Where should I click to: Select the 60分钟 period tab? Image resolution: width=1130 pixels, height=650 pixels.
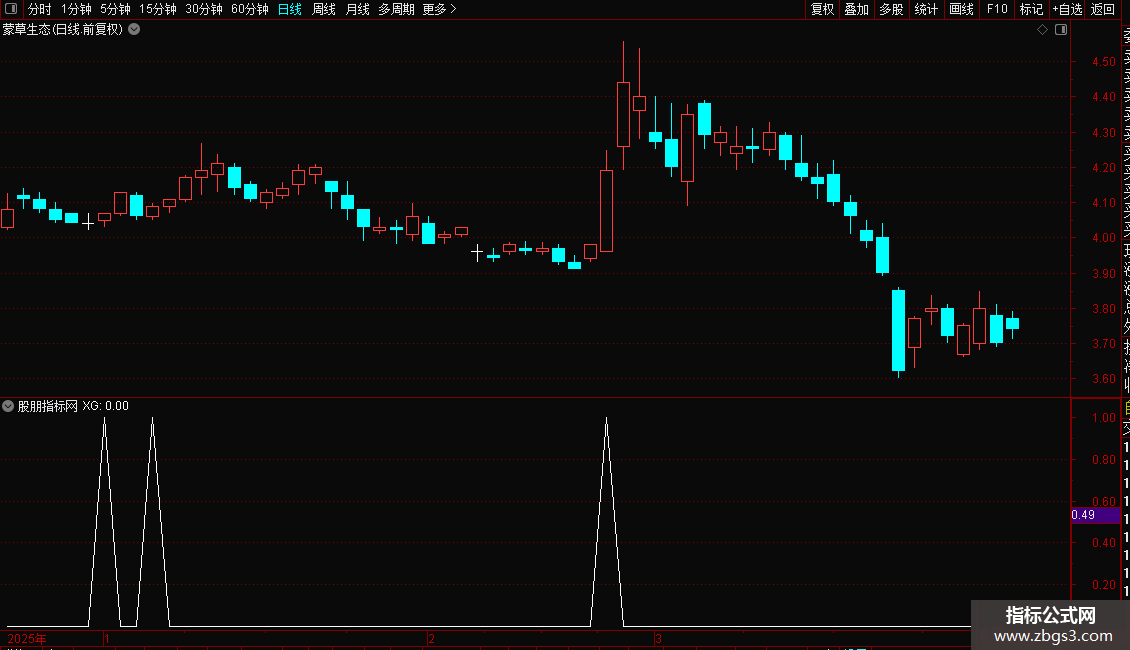coord(249,9)
